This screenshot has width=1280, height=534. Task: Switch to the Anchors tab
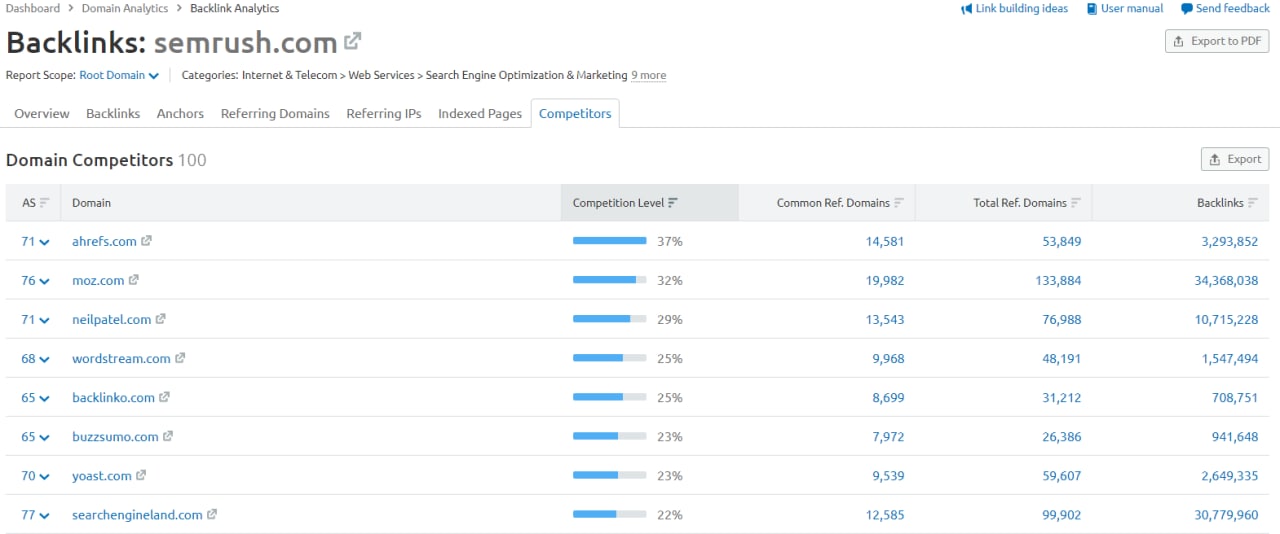pos(180,114)
